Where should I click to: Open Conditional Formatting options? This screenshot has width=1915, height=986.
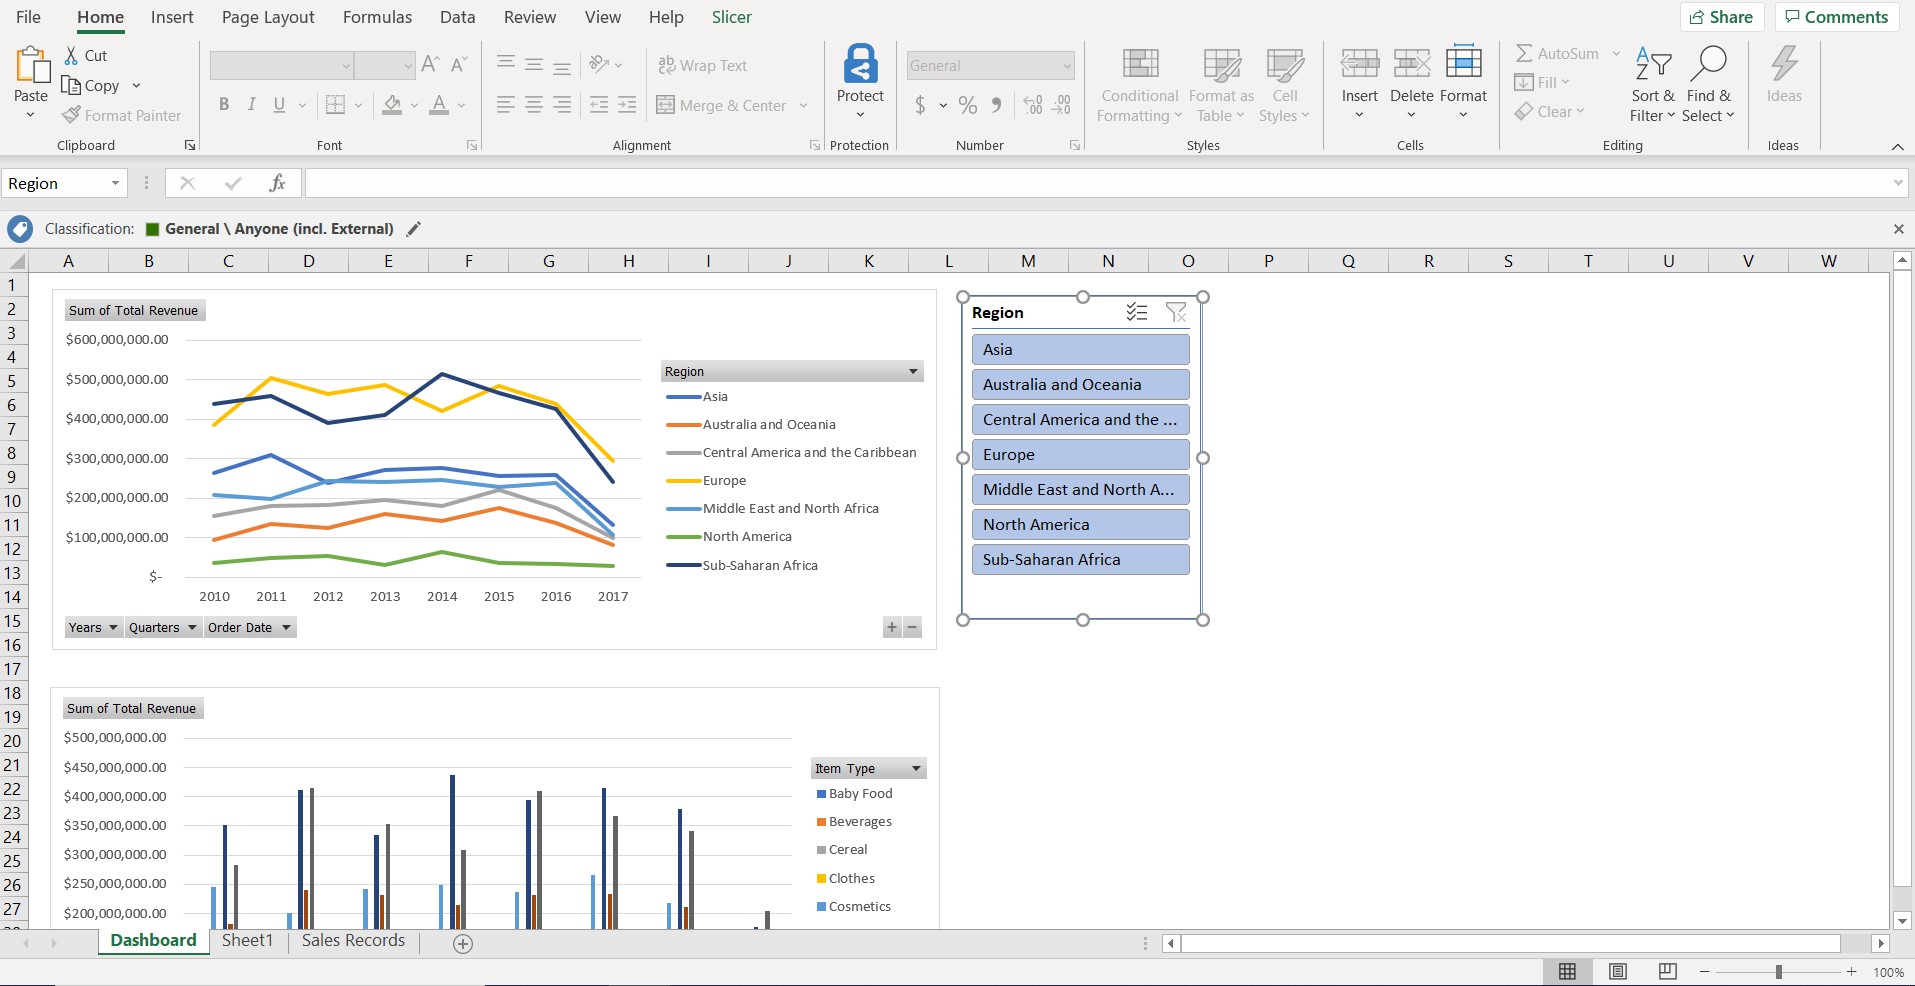pos(1137,84)
